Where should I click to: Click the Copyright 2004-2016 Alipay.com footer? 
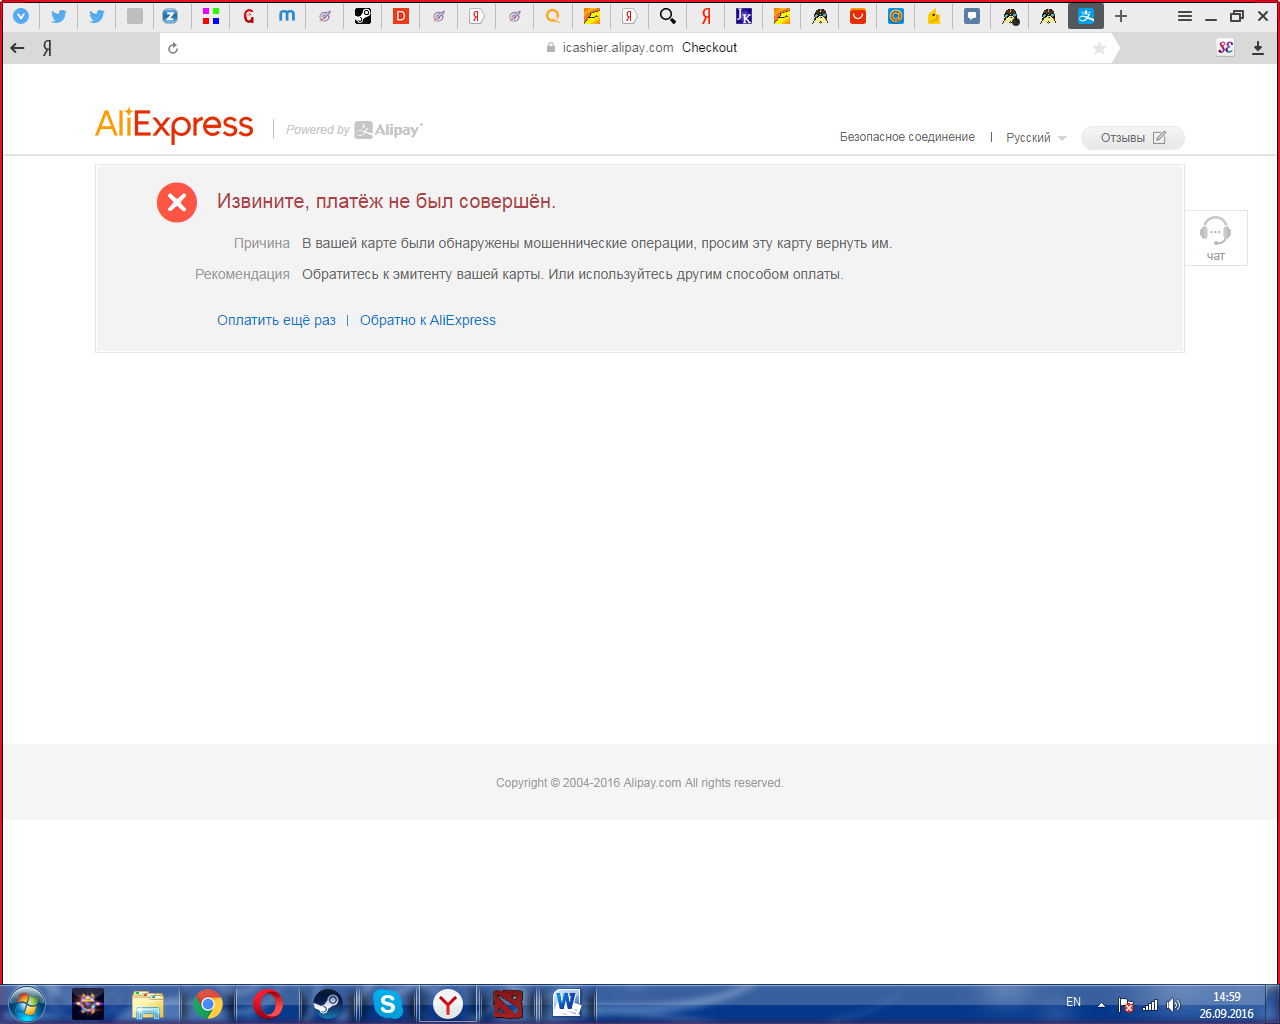[x=640, y=783]
